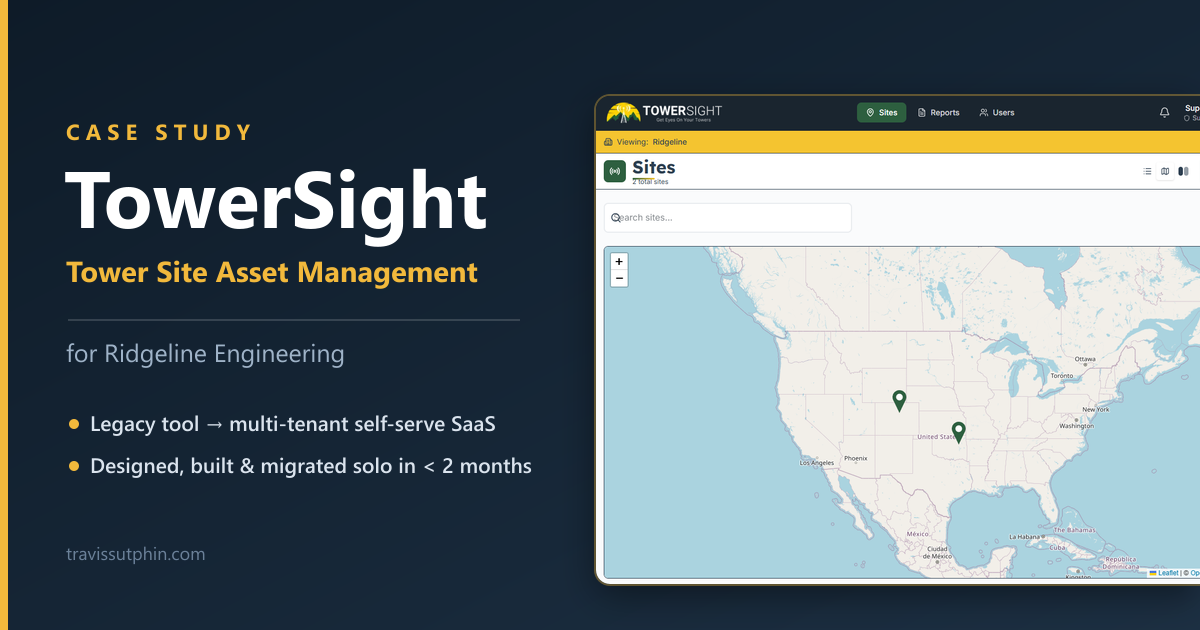Click the Toronto label on the map

tap(1062, 376)
